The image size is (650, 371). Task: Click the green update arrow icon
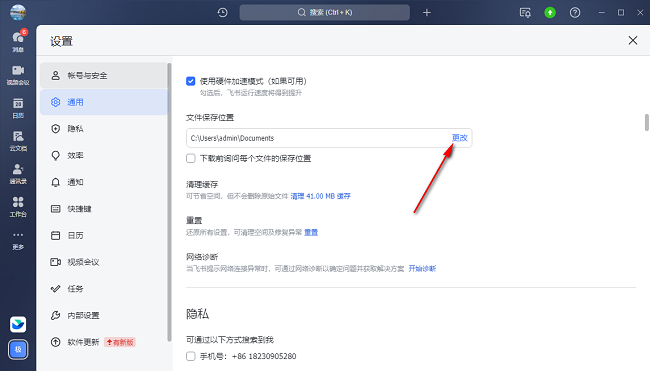click(550, 12)
